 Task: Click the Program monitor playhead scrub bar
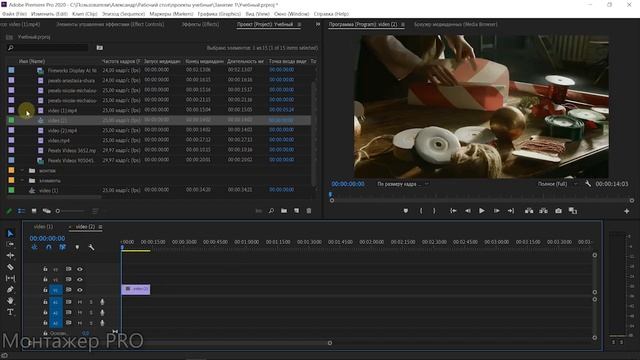pyautogui.click(x=482, y=195)
